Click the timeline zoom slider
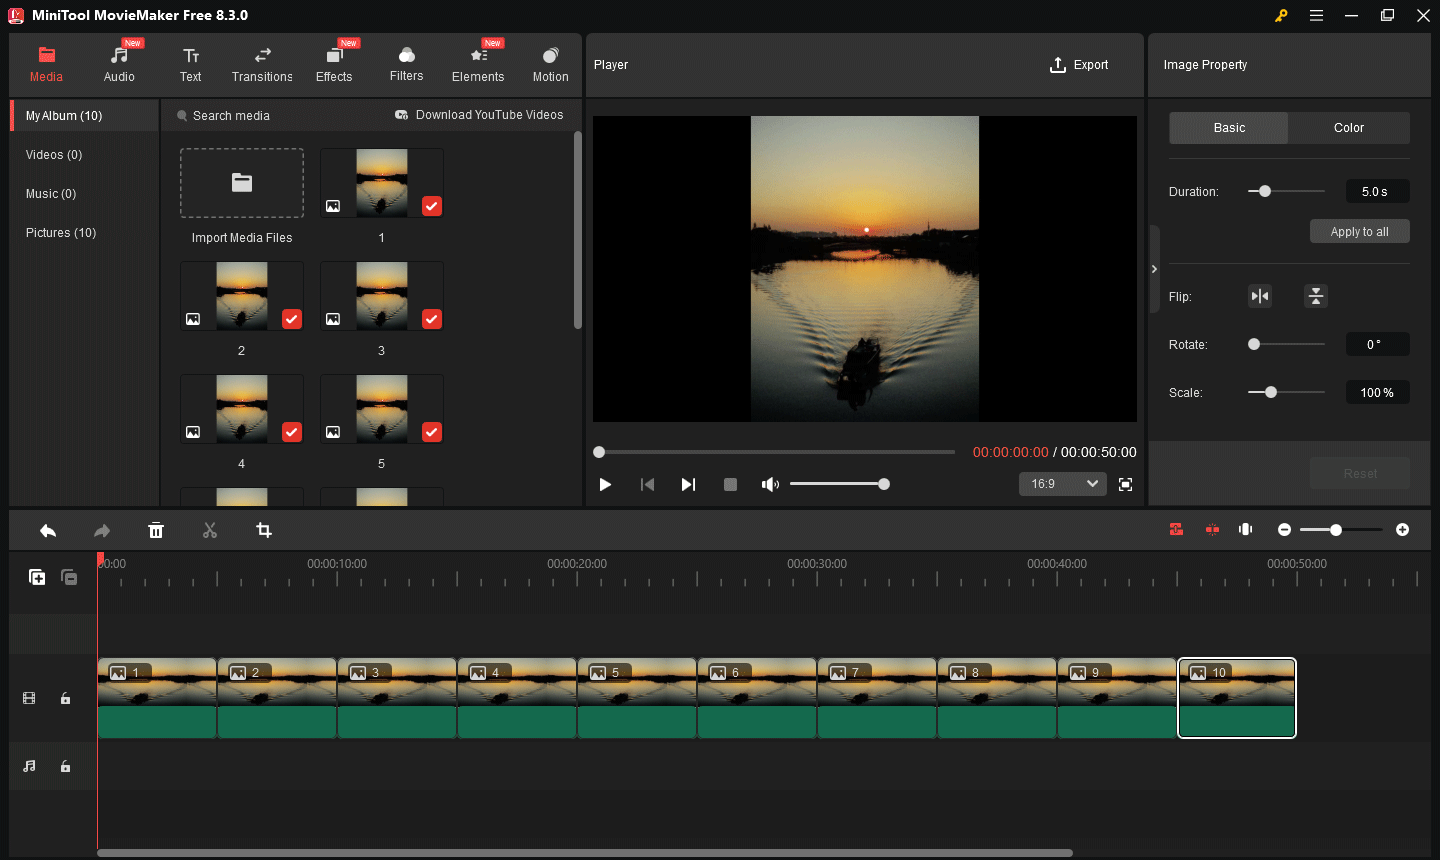This screenshot has width=1440, height=860. click(1341, 530)
